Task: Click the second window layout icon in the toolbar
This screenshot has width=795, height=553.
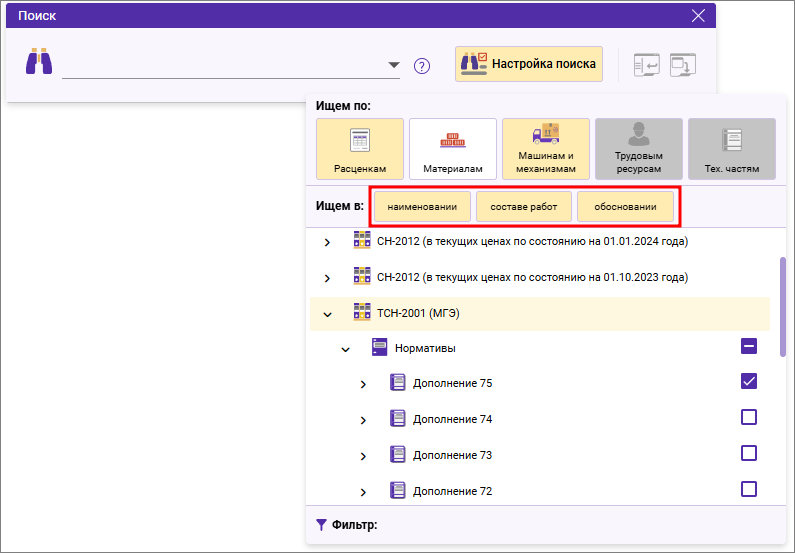Action: pos(682,64)
